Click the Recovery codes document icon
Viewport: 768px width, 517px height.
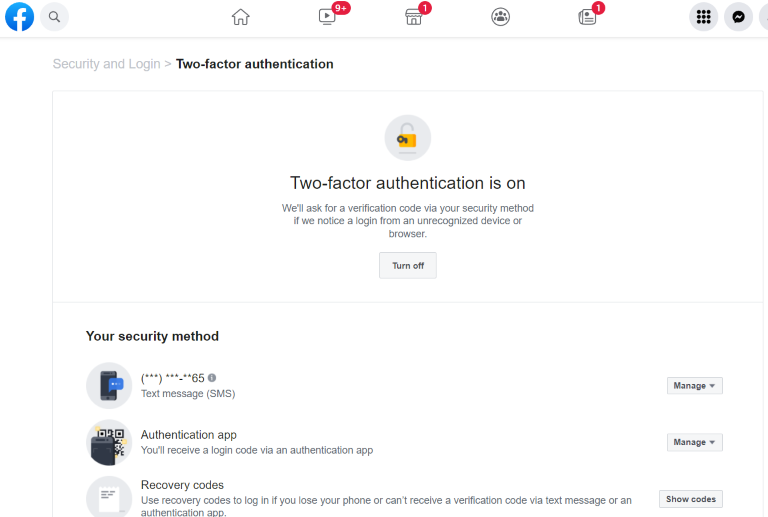[x=109, y=497]
